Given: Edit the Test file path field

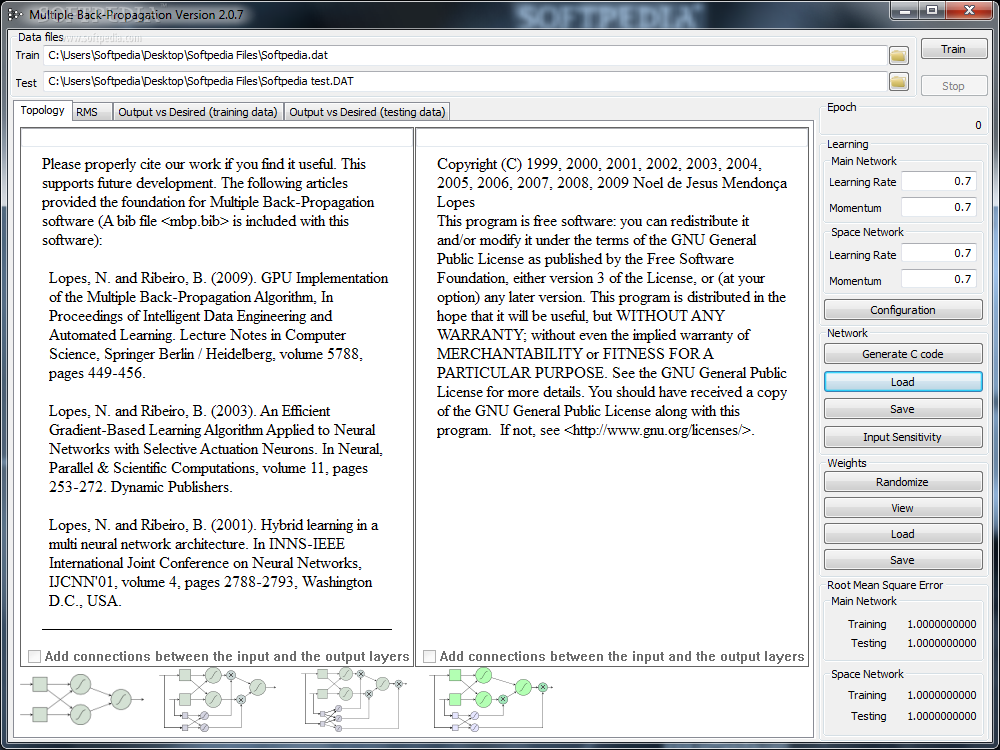Looking at the screenshot, I should pos(466,82).
